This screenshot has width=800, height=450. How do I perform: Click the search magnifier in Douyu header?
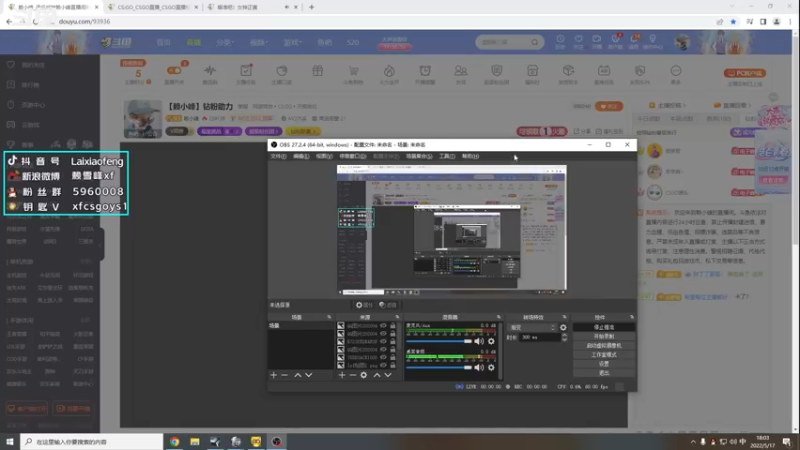click(534, 42)
